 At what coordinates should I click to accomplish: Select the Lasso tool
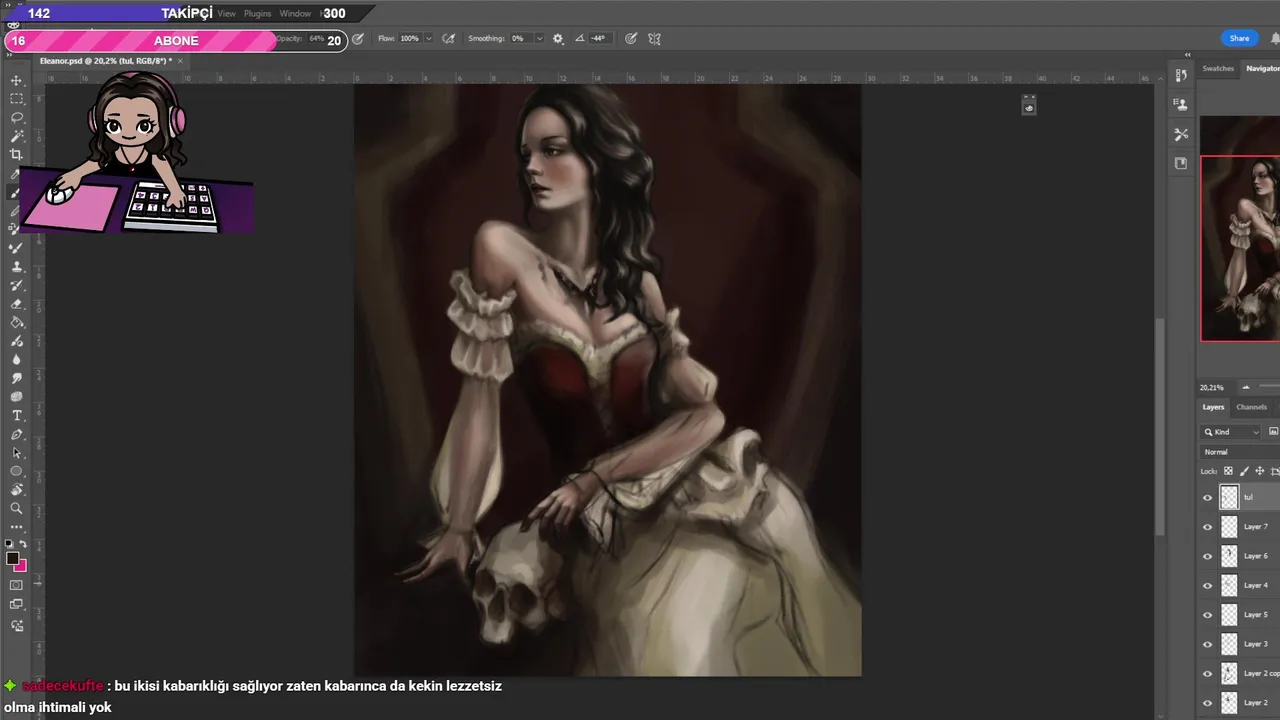click(16, 117)
